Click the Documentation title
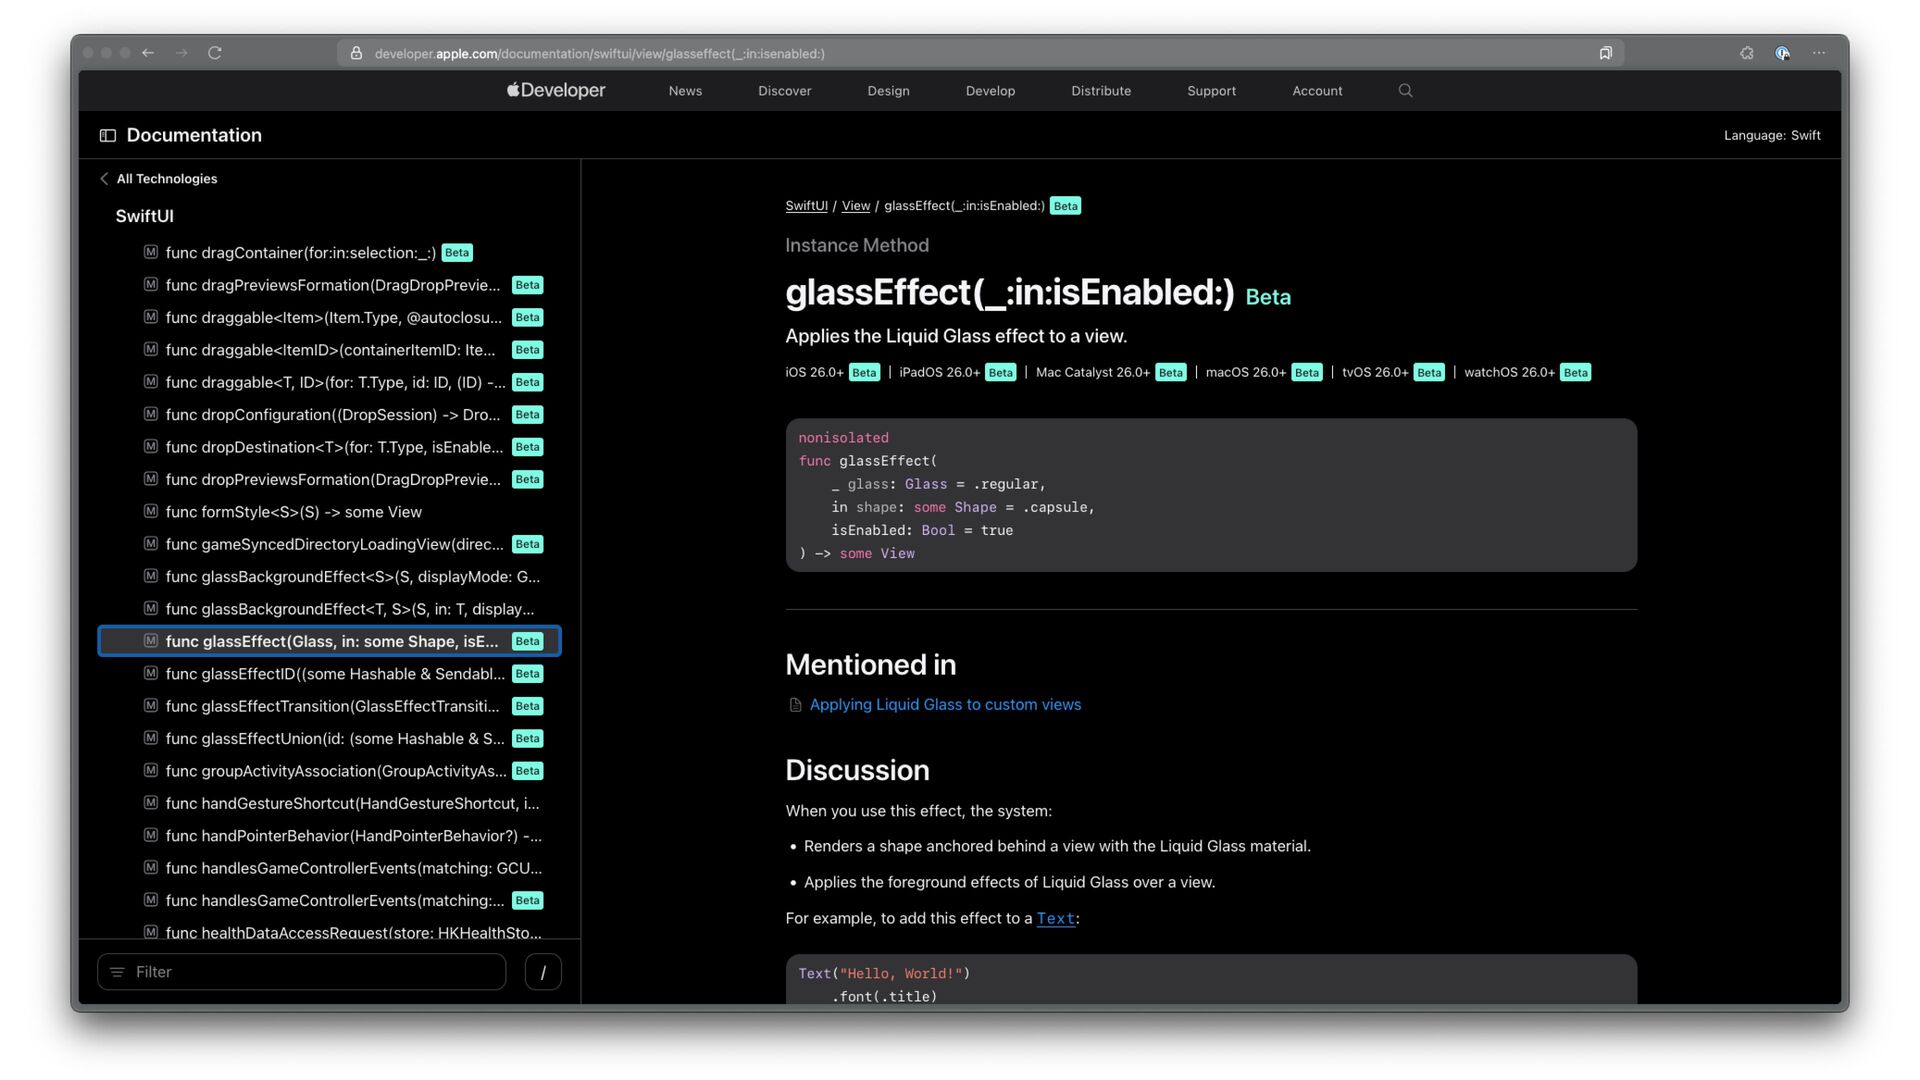 coord(194,135)
